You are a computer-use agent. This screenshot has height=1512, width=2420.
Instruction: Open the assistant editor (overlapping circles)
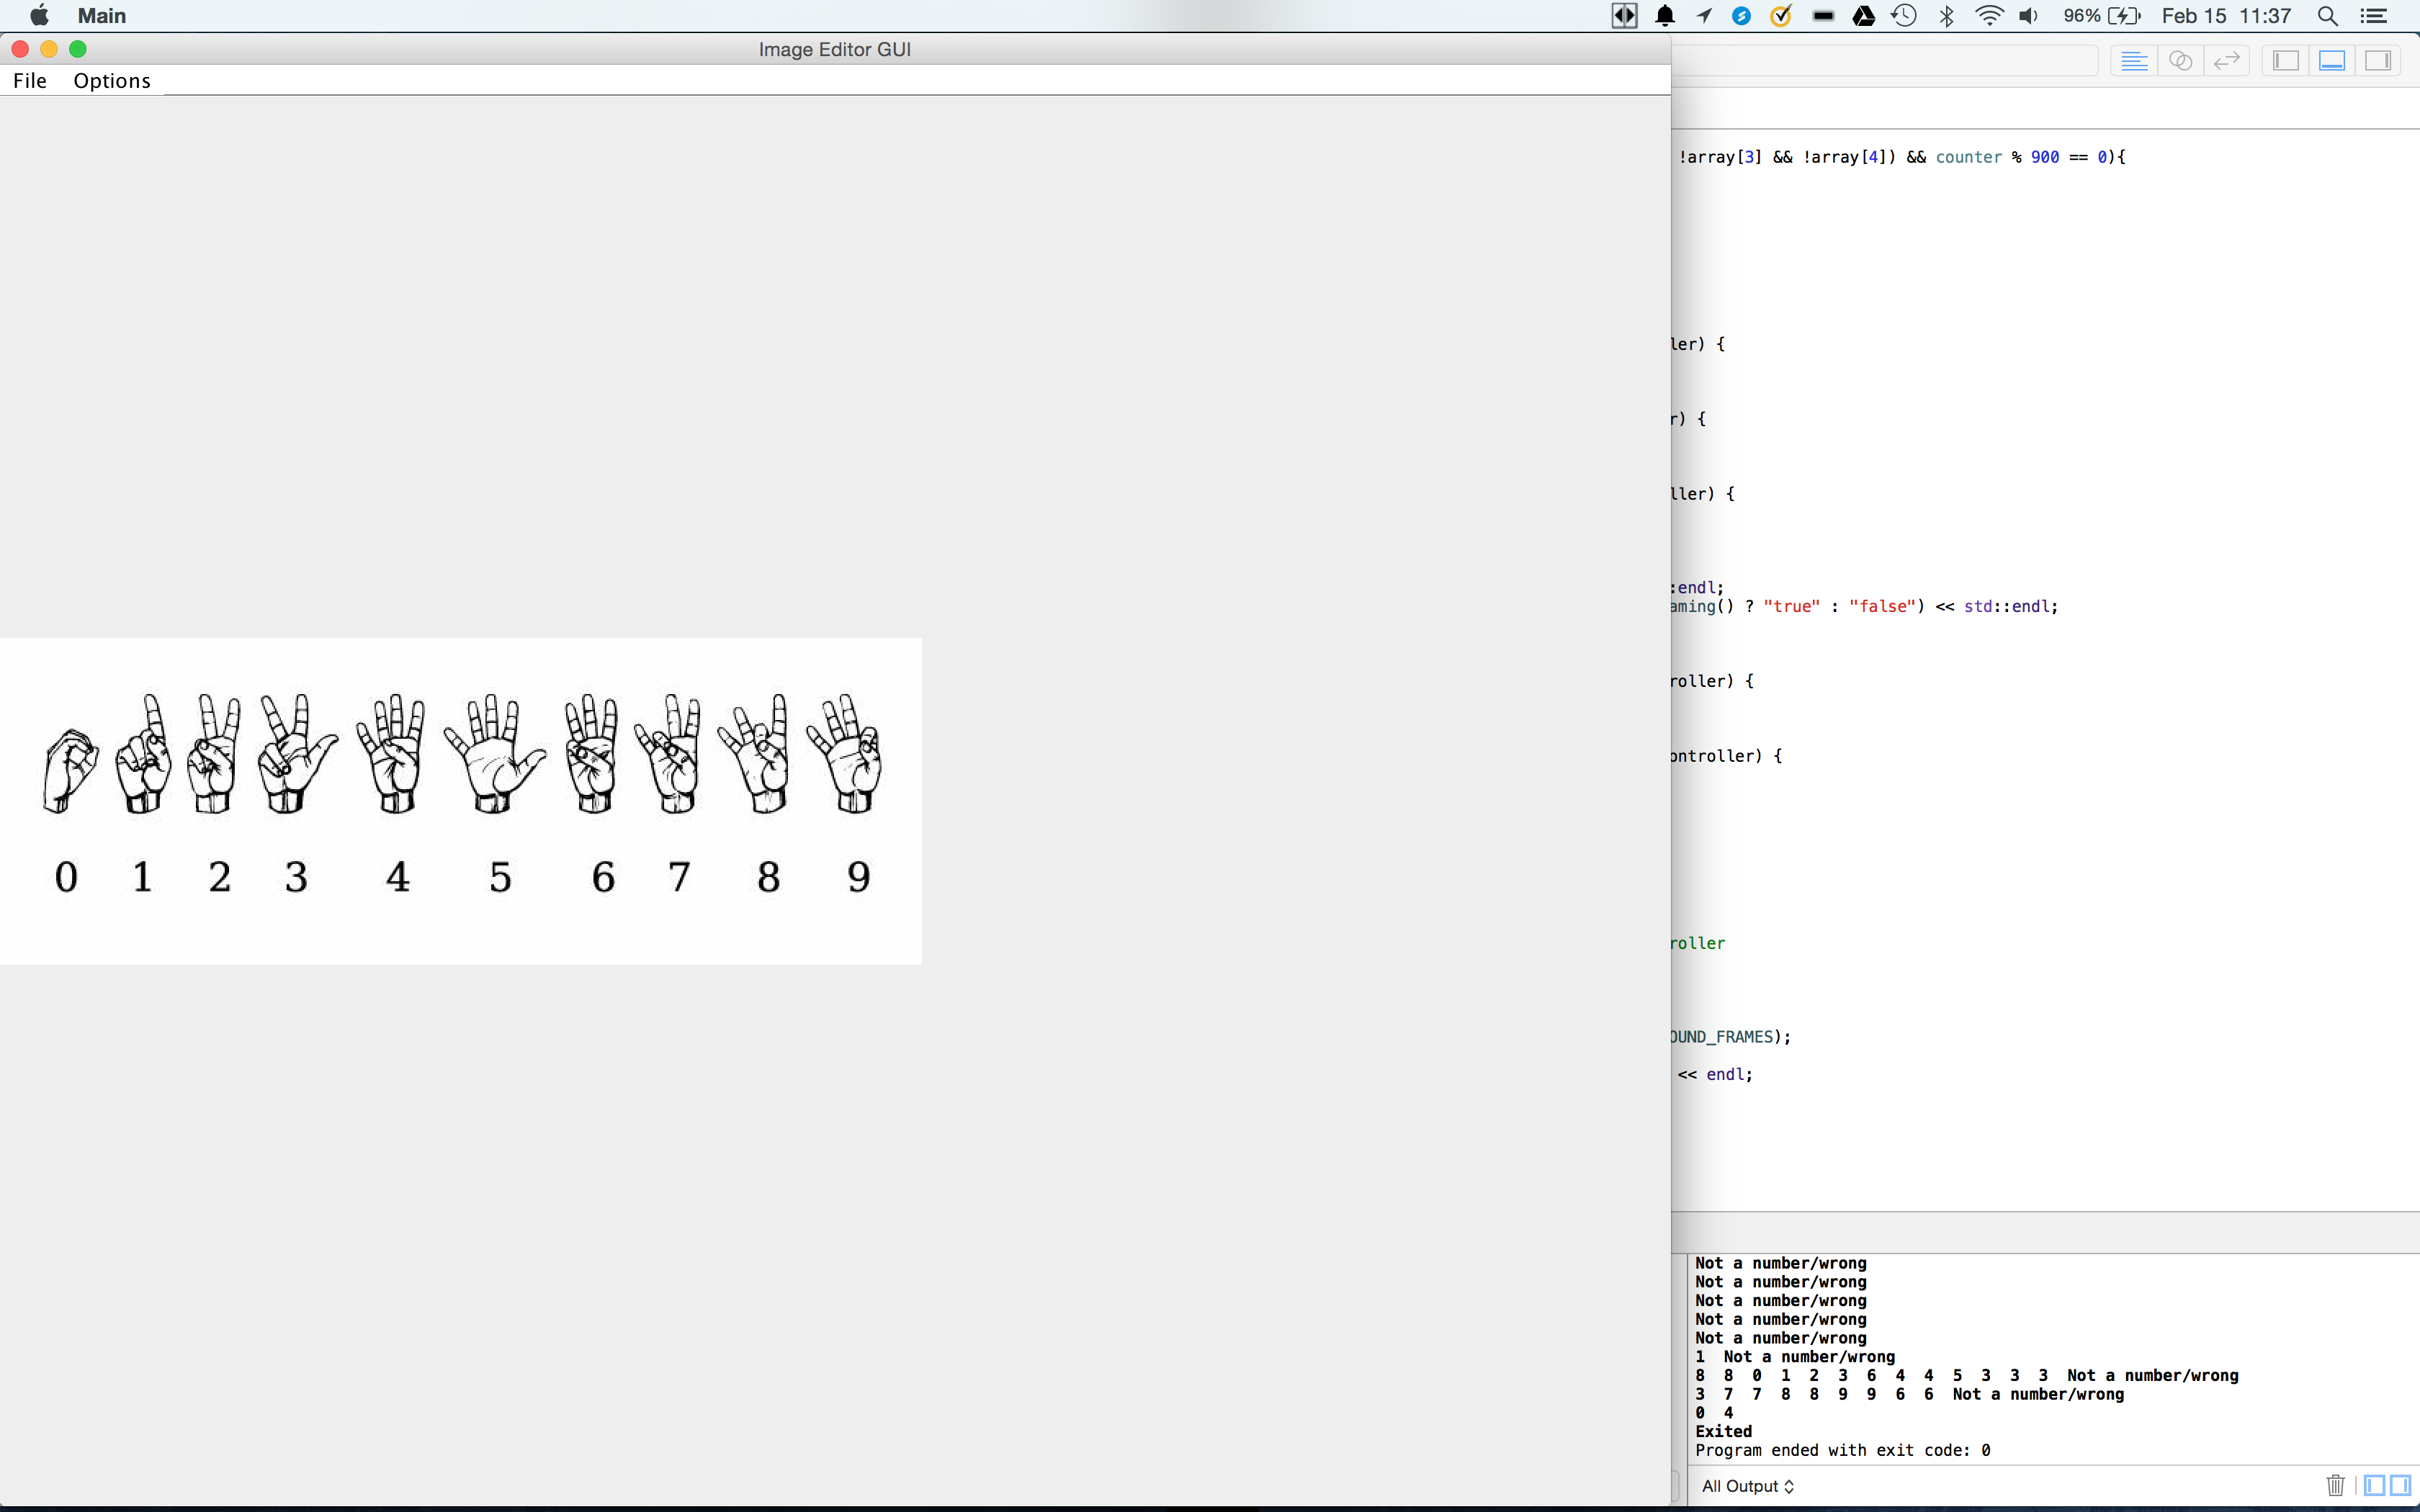pos(2180,61)
